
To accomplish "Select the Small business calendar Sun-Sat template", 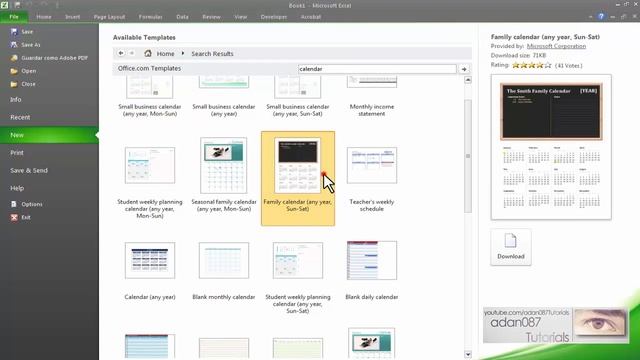I will coord(298,97).
